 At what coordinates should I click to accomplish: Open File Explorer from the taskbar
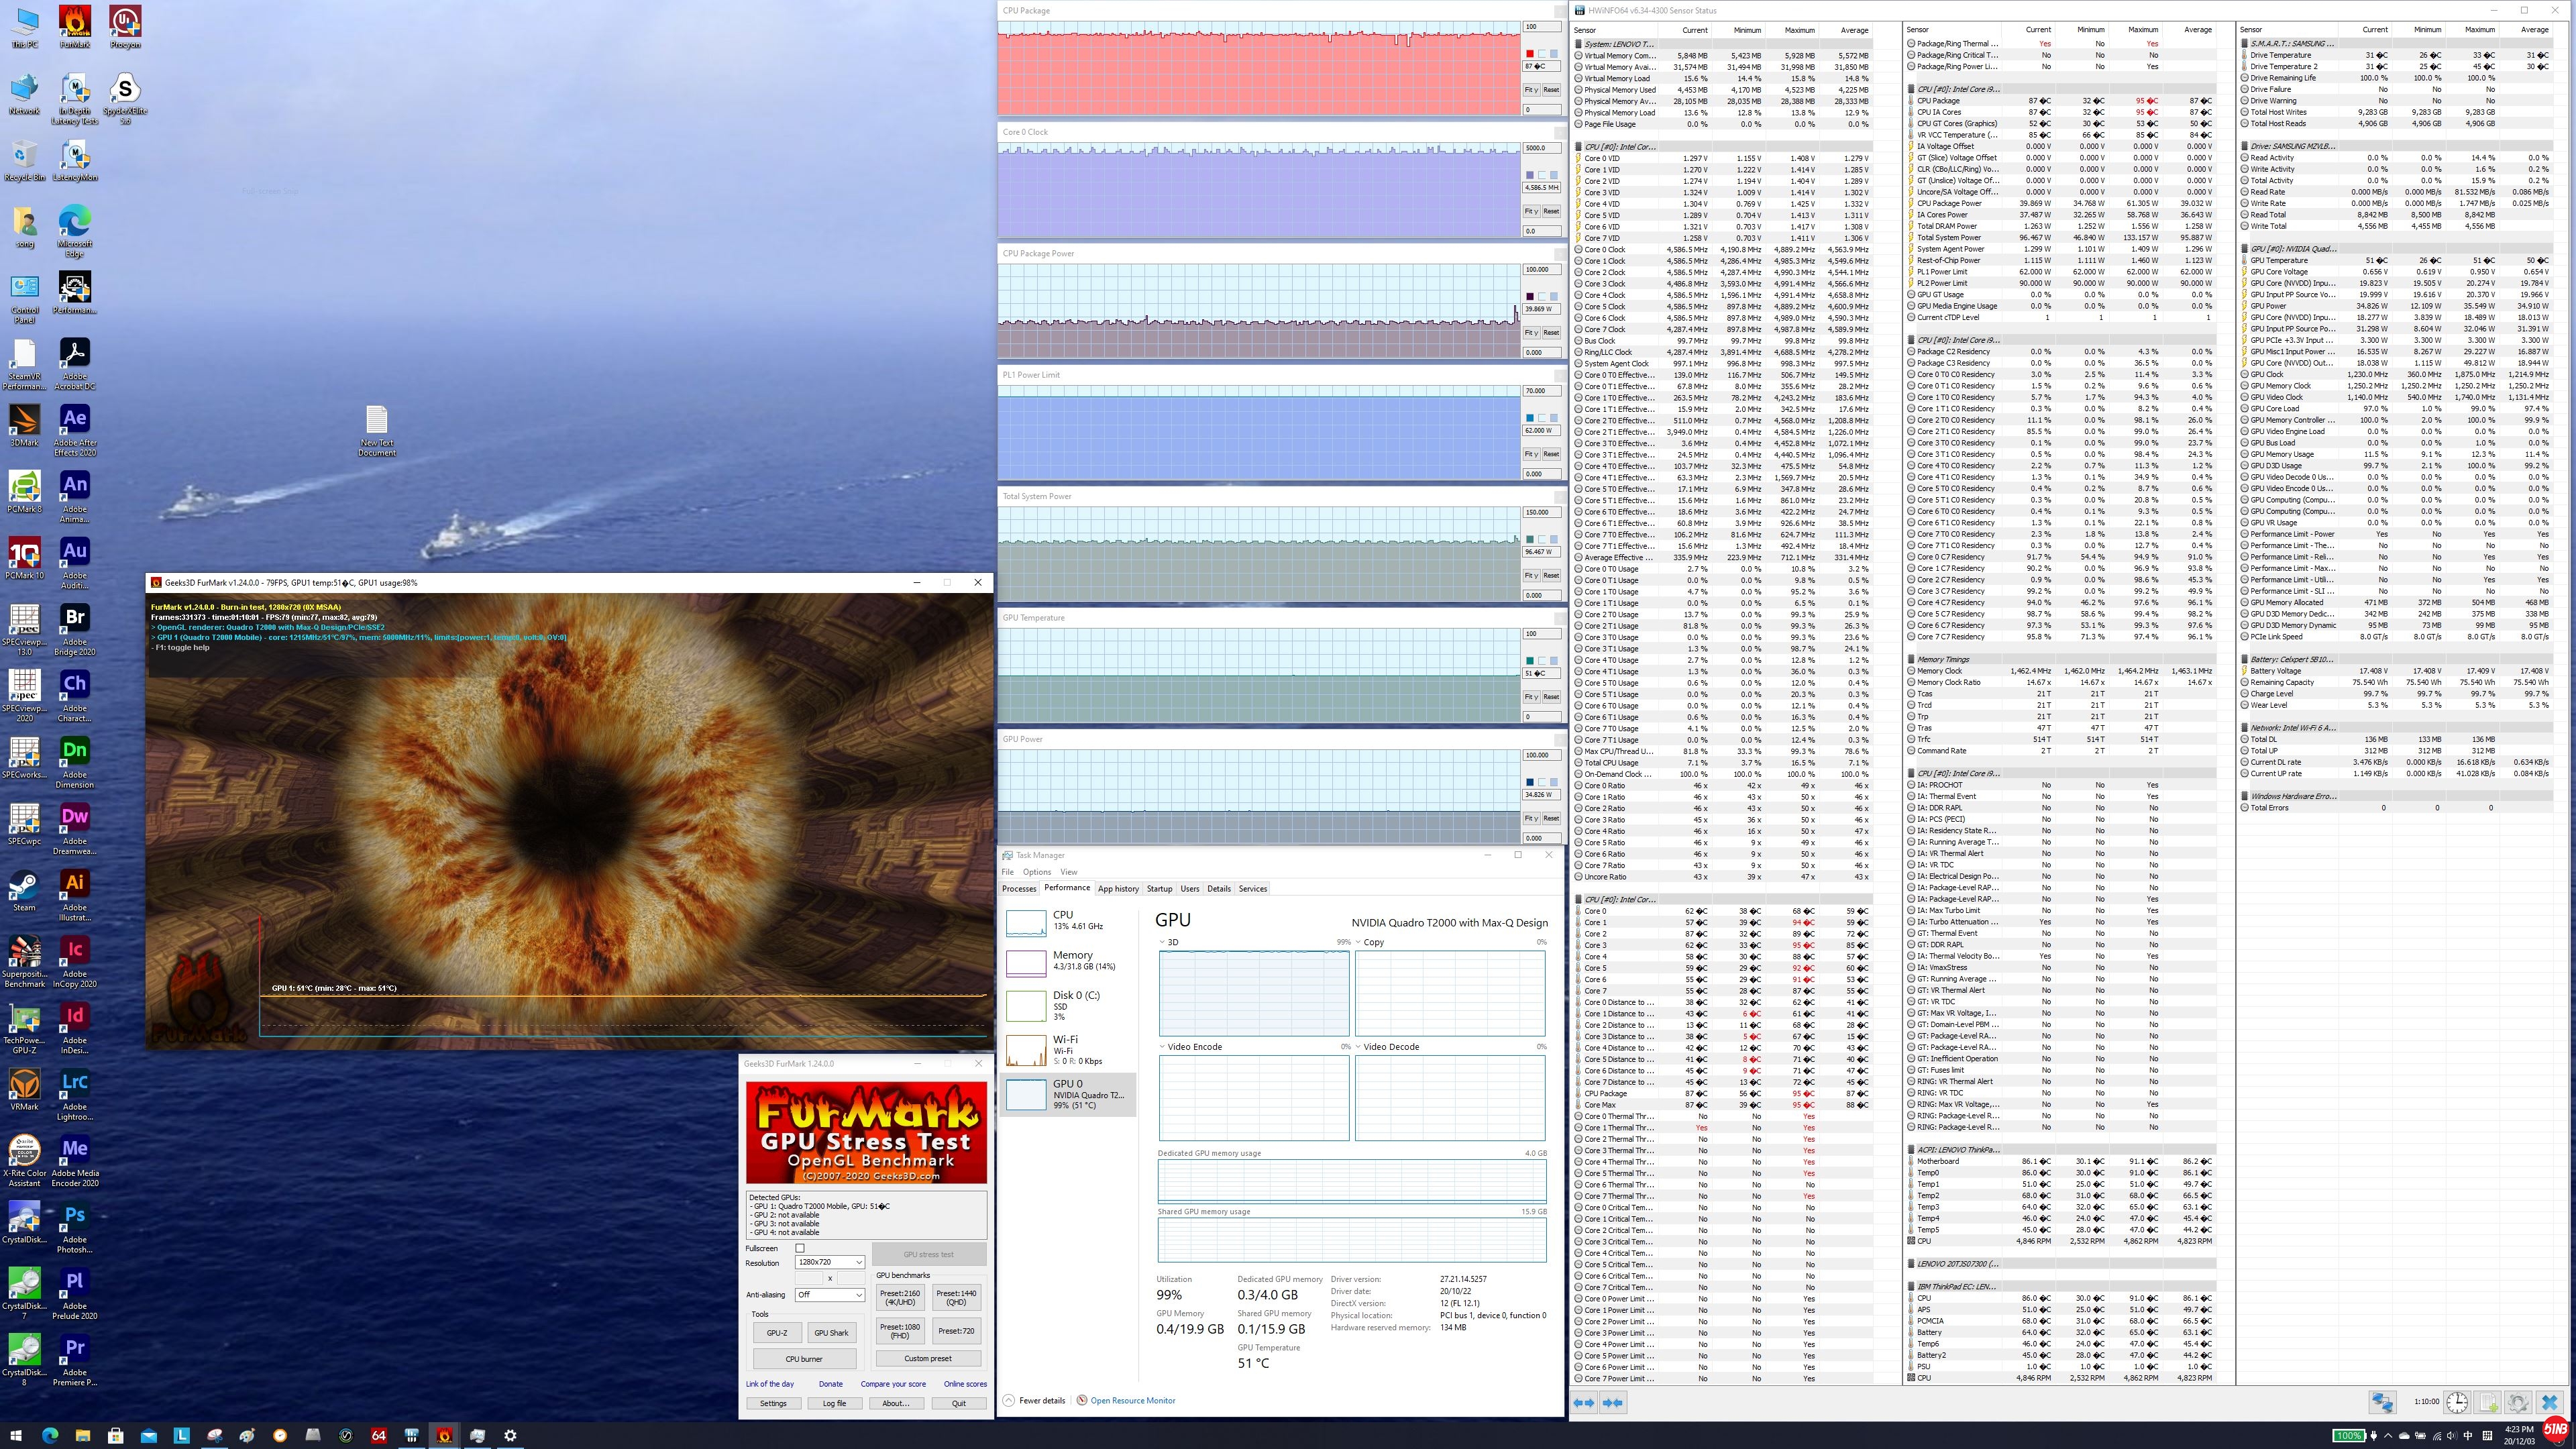tap(82, 1435)
